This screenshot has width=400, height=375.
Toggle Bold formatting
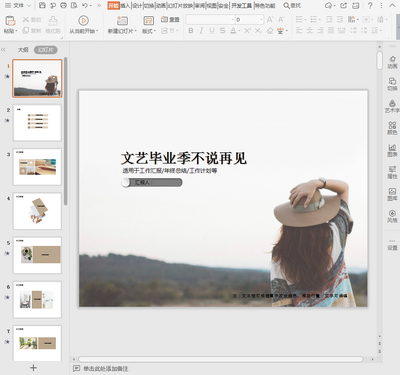[x=191, y=31]
